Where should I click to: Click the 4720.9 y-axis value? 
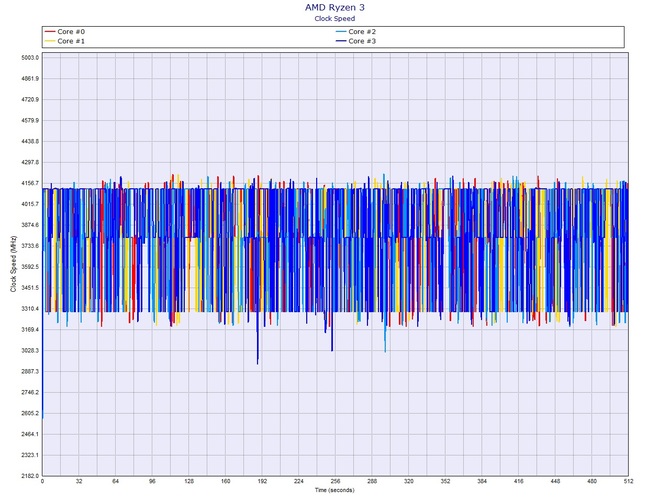[30, 100]
